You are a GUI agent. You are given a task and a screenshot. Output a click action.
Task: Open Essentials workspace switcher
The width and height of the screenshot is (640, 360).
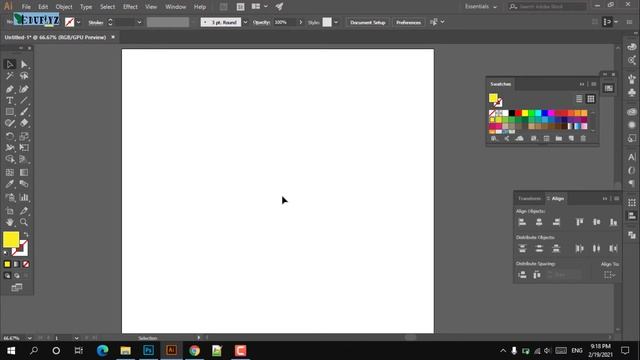(481, 7)
